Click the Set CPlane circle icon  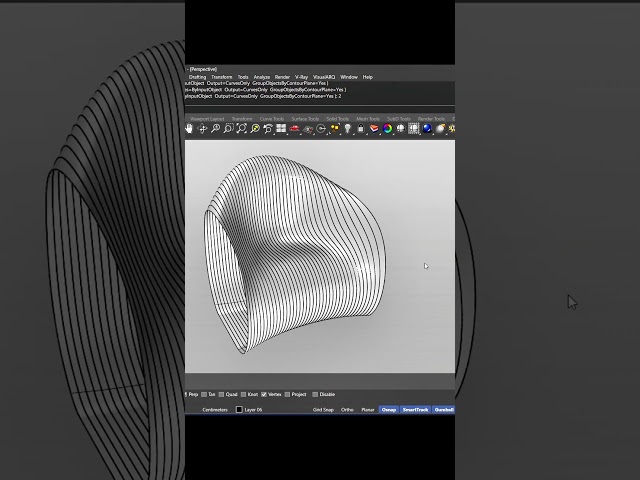(x=321, y=129)
